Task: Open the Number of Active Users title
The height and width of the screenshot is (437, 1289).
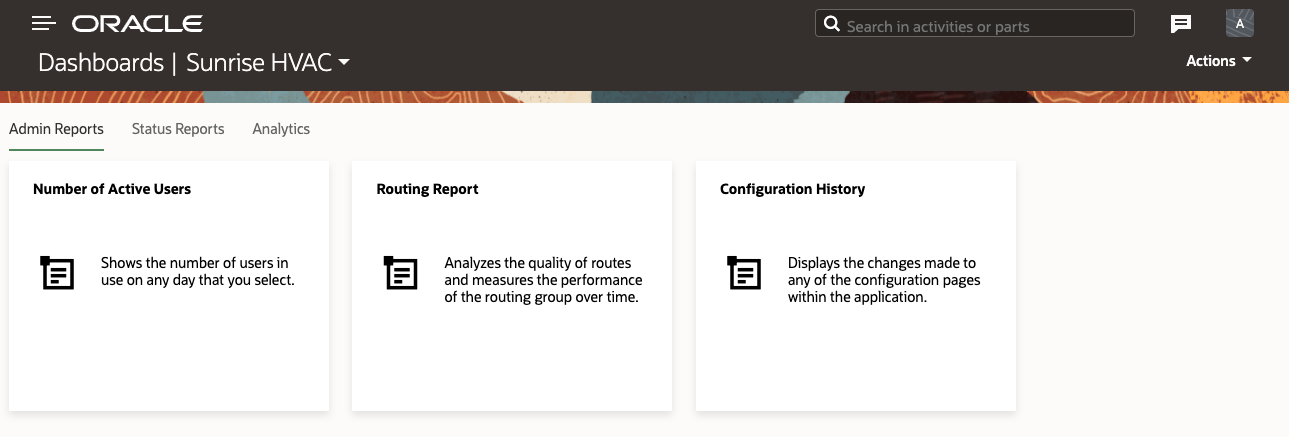Action: (x=112, y=189)
